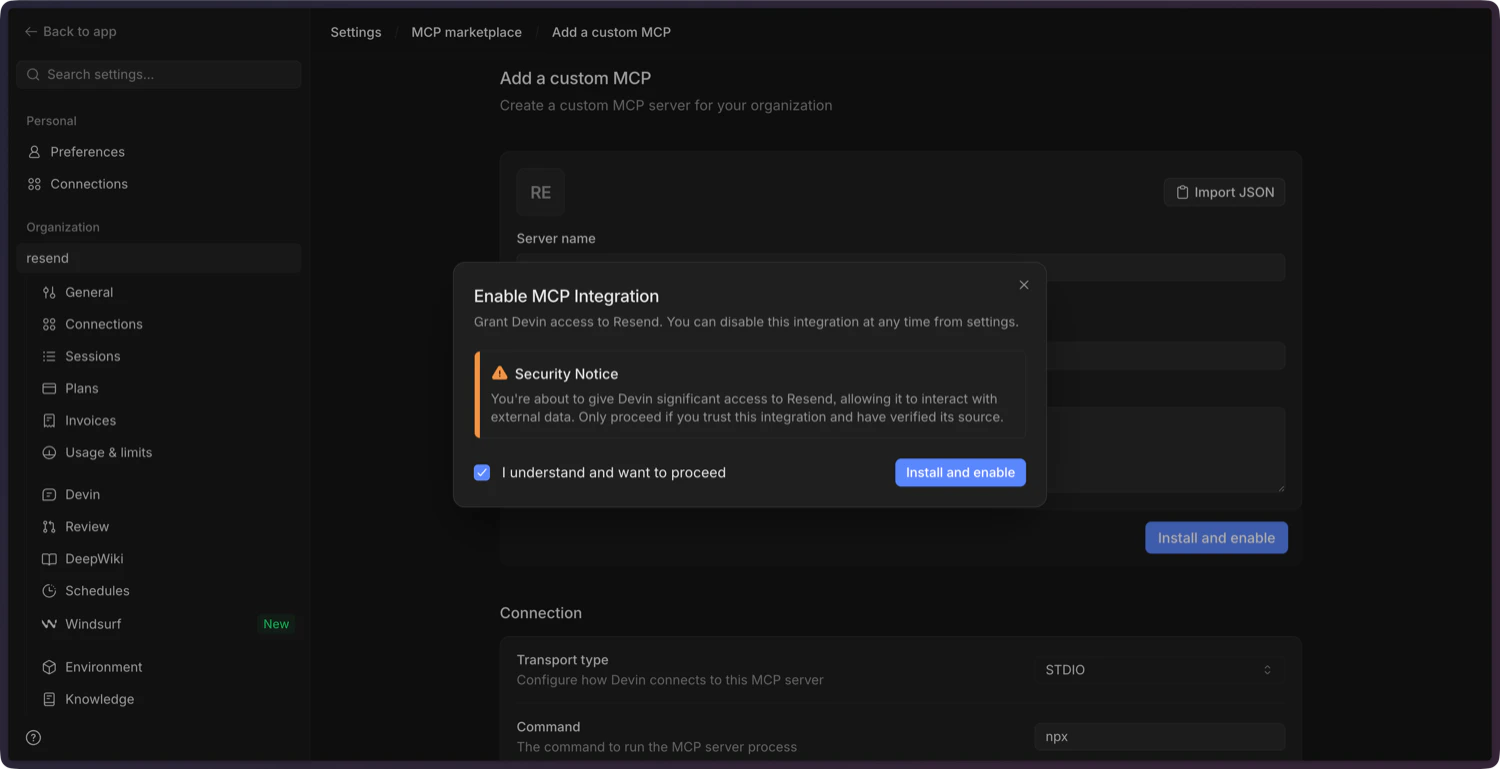Click Settings in the breadcrumb
Image resolution: width=1500 pixels, height=769 pixels.
(356, 32)
